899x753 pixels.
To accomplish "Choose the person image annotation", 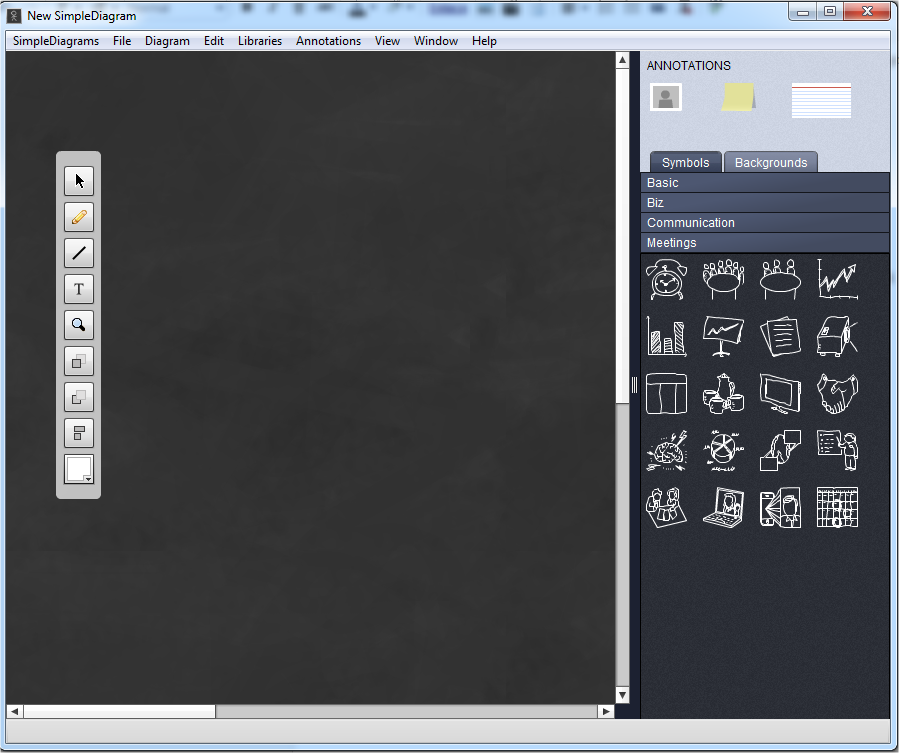I will [666, 97].
